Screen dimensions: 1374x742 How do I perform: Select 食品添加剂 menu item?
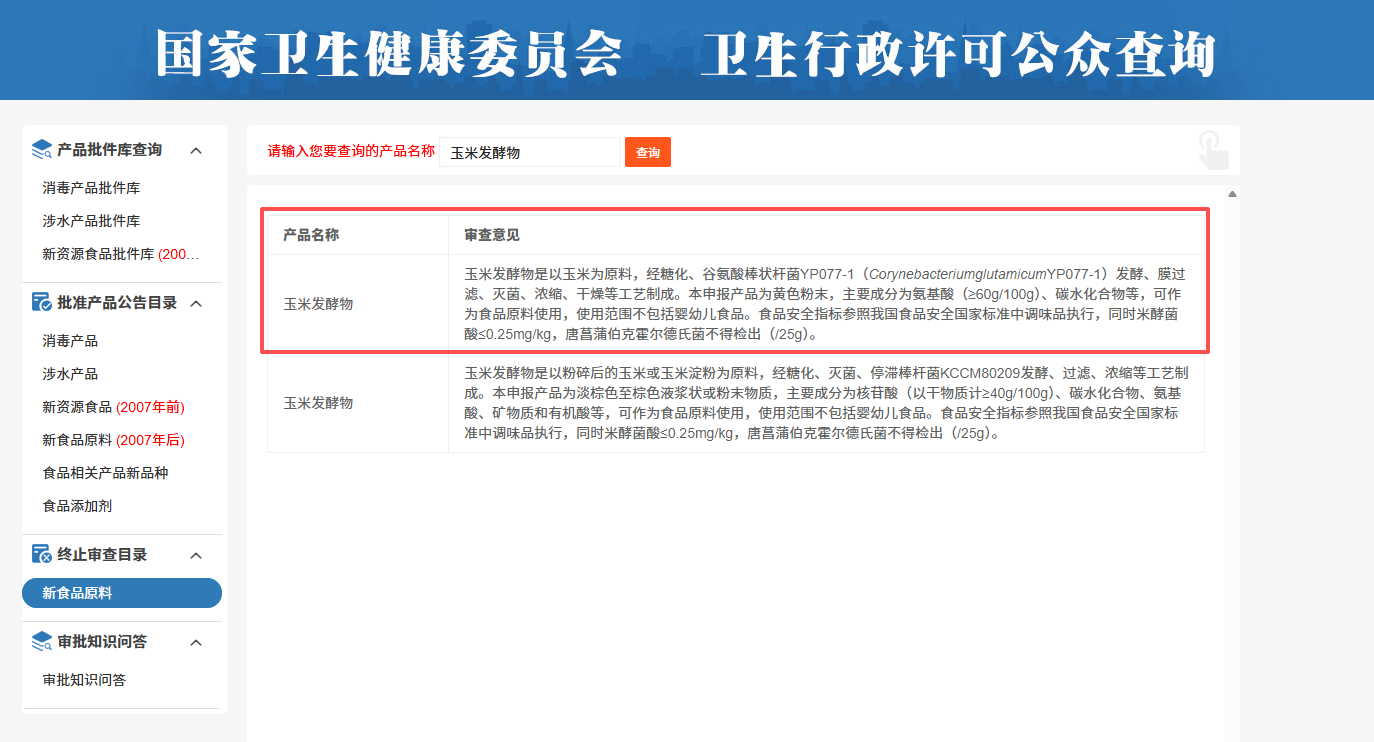77,506
